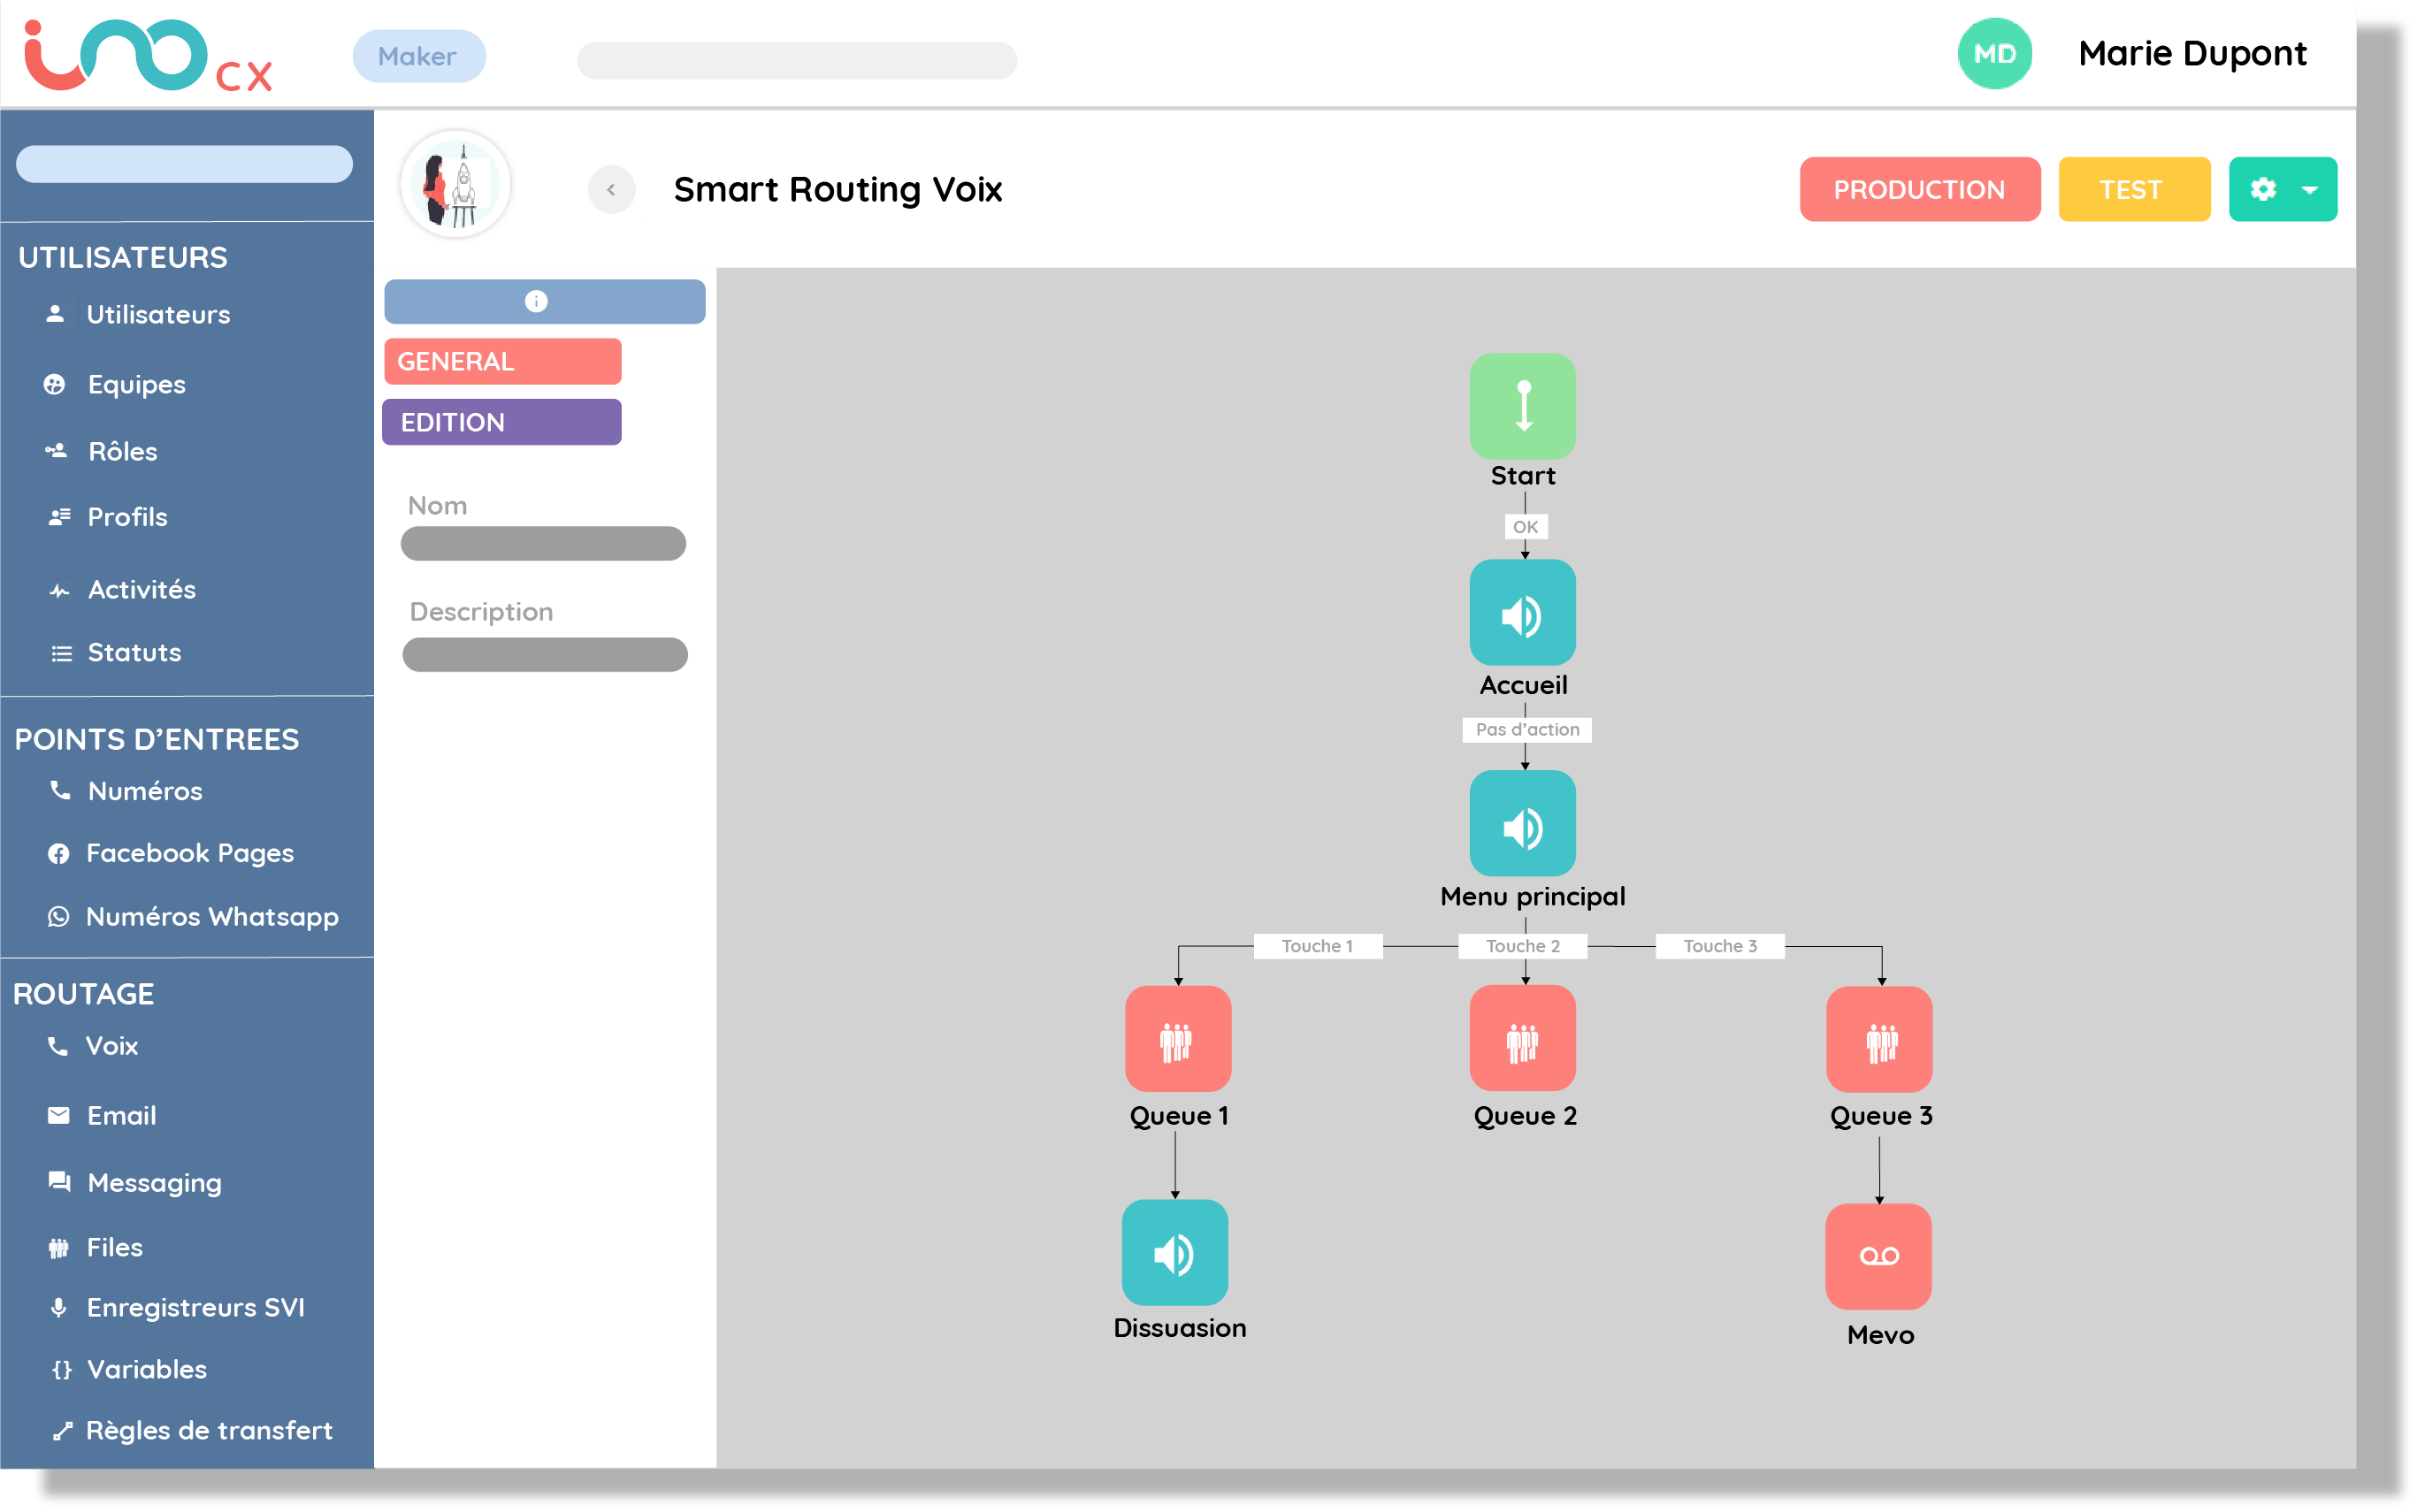The height and width of the screenshot is (1512, 2417).
Task: Click the settings gear icon
Action: coord(2263,189)
